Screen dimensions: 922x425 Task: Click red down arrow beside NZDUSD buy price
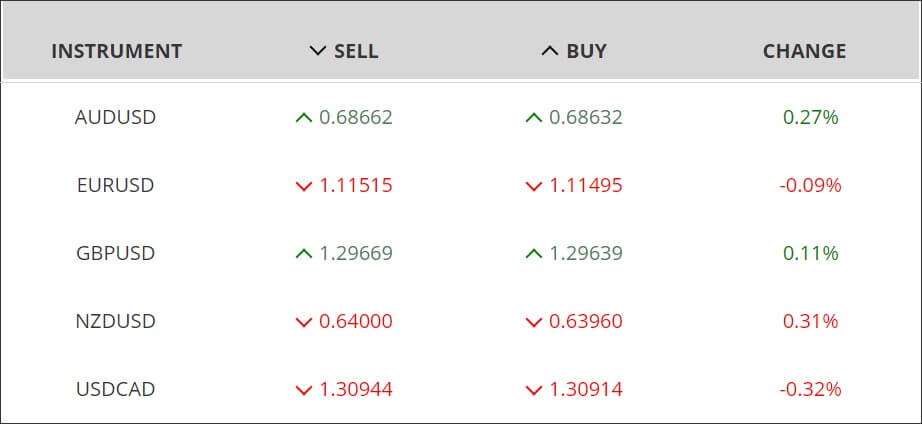(x=533, y=322)
